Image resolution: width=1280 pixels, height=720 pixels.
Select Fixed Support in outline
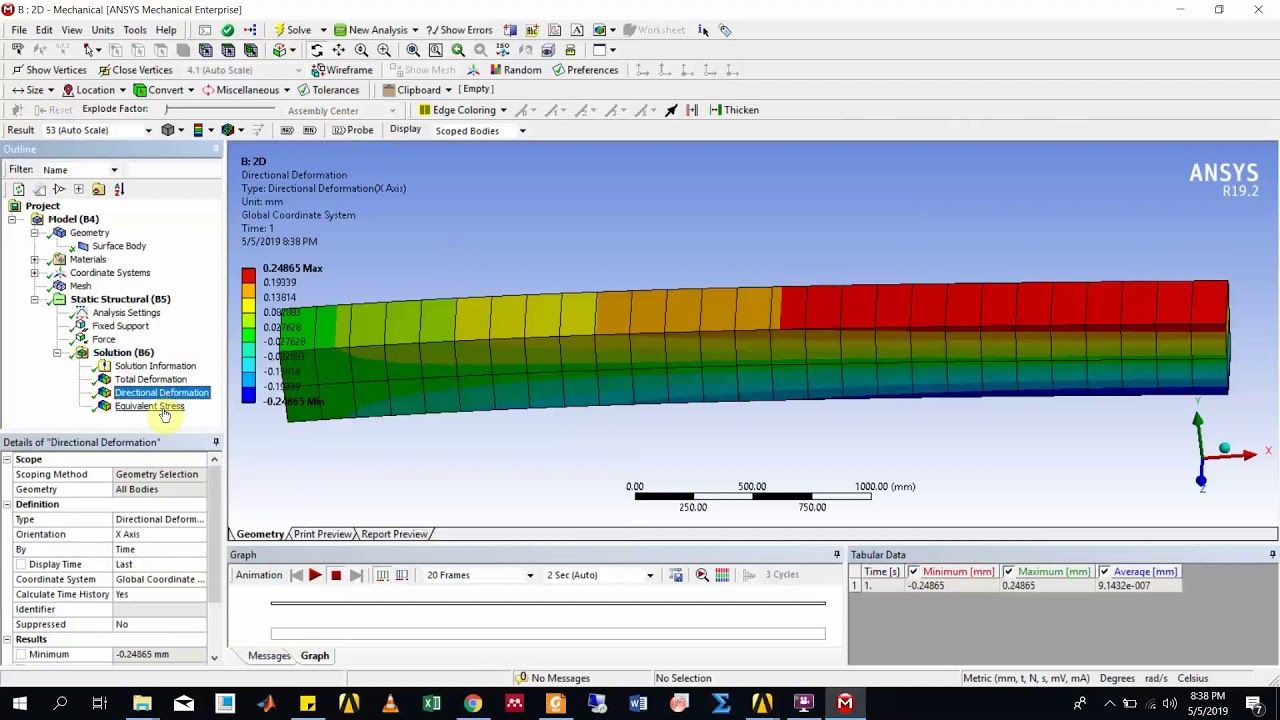click(120, 326)
